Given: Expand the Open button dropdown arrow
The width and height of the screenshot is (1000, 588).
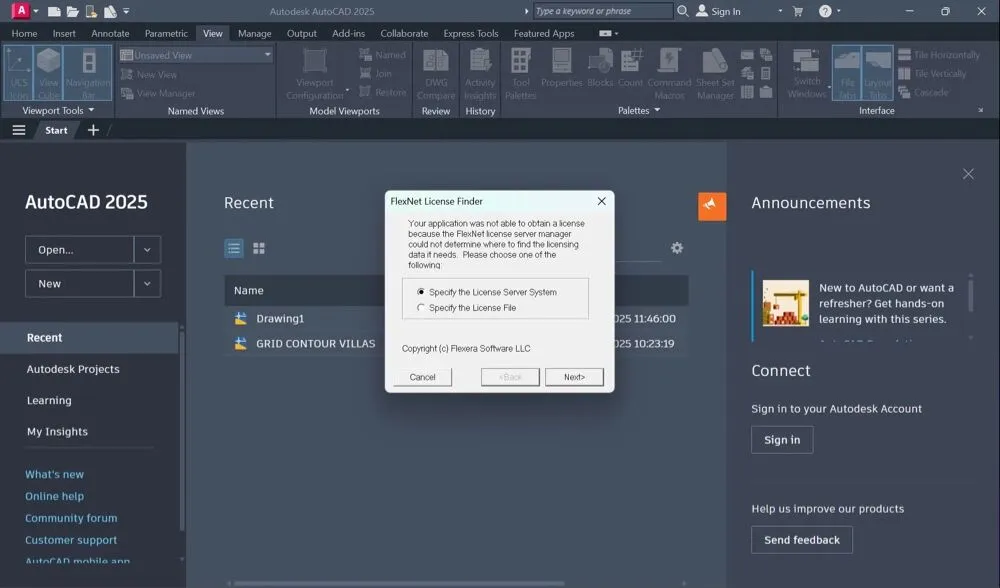Looking at the screenshot, I should [147, 250].
